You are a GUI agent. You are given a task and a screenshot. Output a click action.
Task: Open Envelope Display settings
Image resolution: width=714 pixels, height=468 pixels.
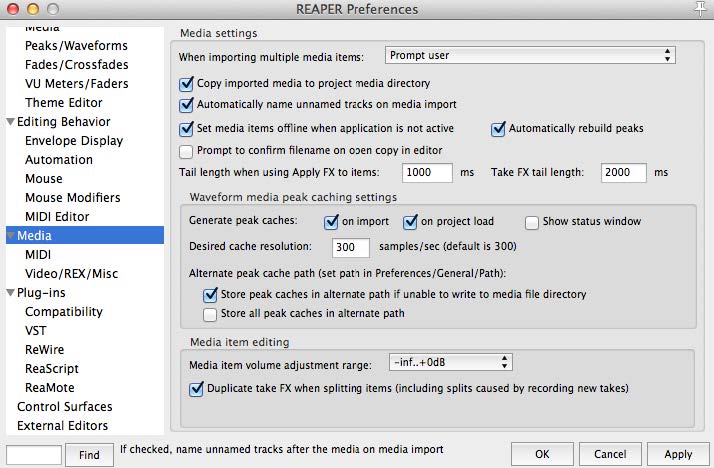(74, 141)
